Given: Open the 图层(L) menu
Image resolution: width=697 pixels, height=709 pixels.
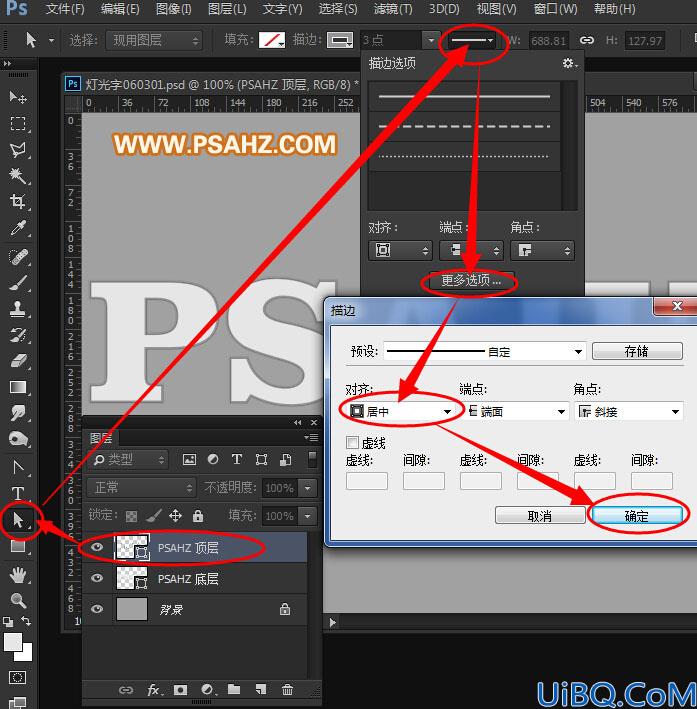Looking at the screenshot, I should click(227, 9).
